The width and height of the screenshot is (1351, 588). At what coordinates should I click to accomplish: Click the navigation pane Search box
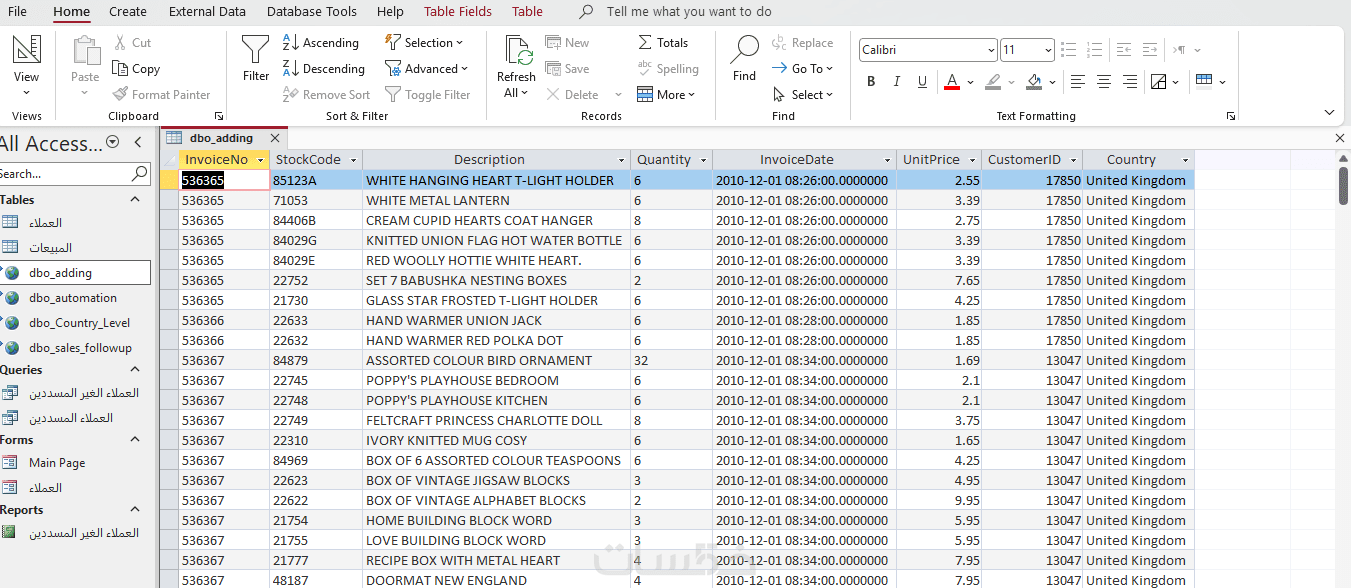click(x=66, y=174)
